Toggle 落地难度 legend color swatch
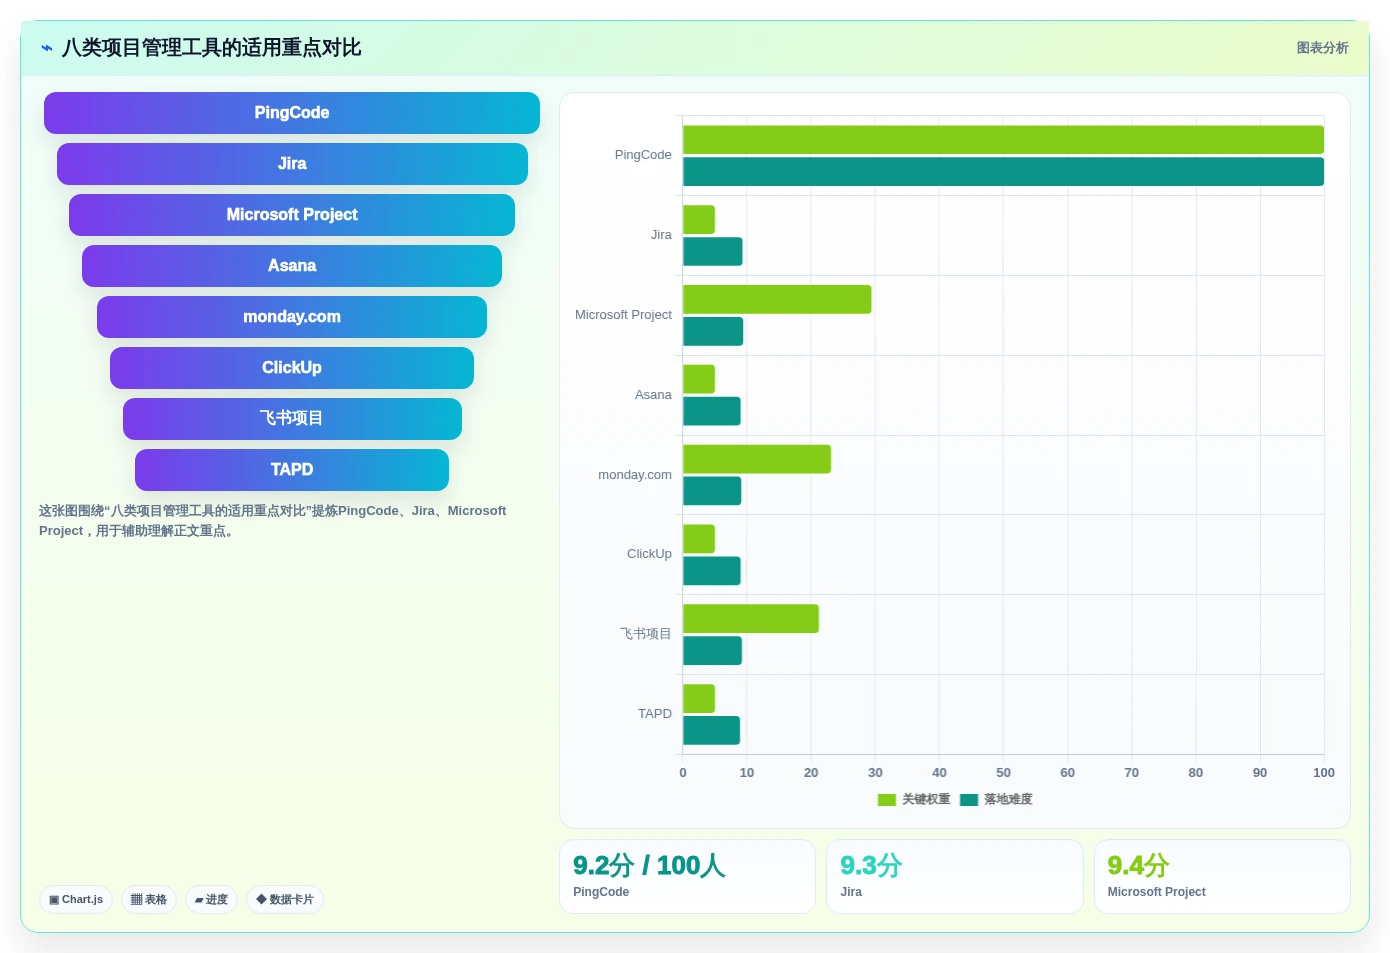The width and height of the screenshot is (1390, 953). tap(968, 799)
